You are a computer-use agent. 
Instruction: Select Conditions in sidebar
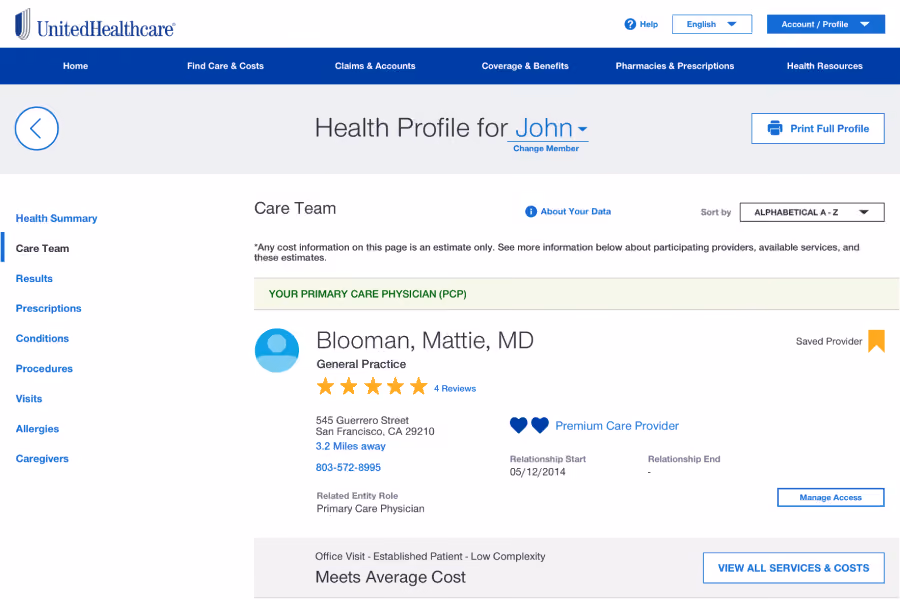click(x=42, y=338)
